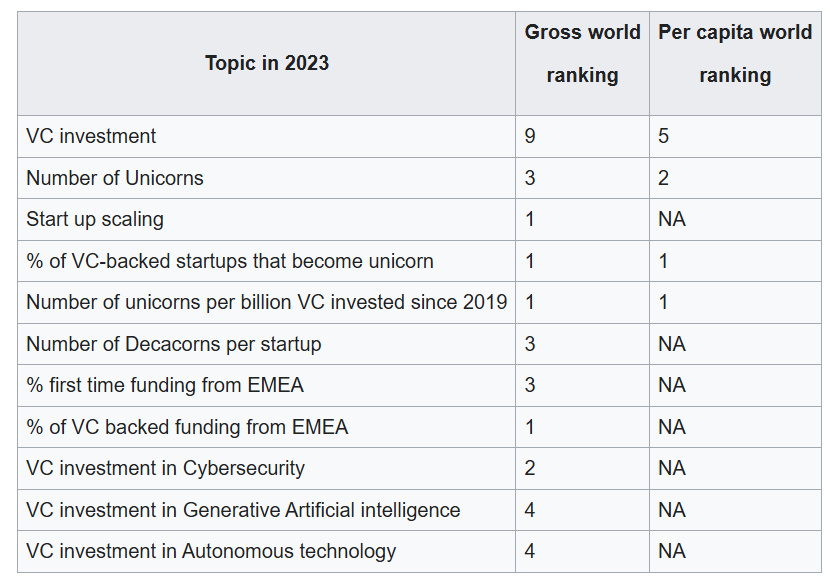Viewport: 830px width, 586px height.
Task: Click NA cell in Autonomous technology row
Action: pos(672,551)
